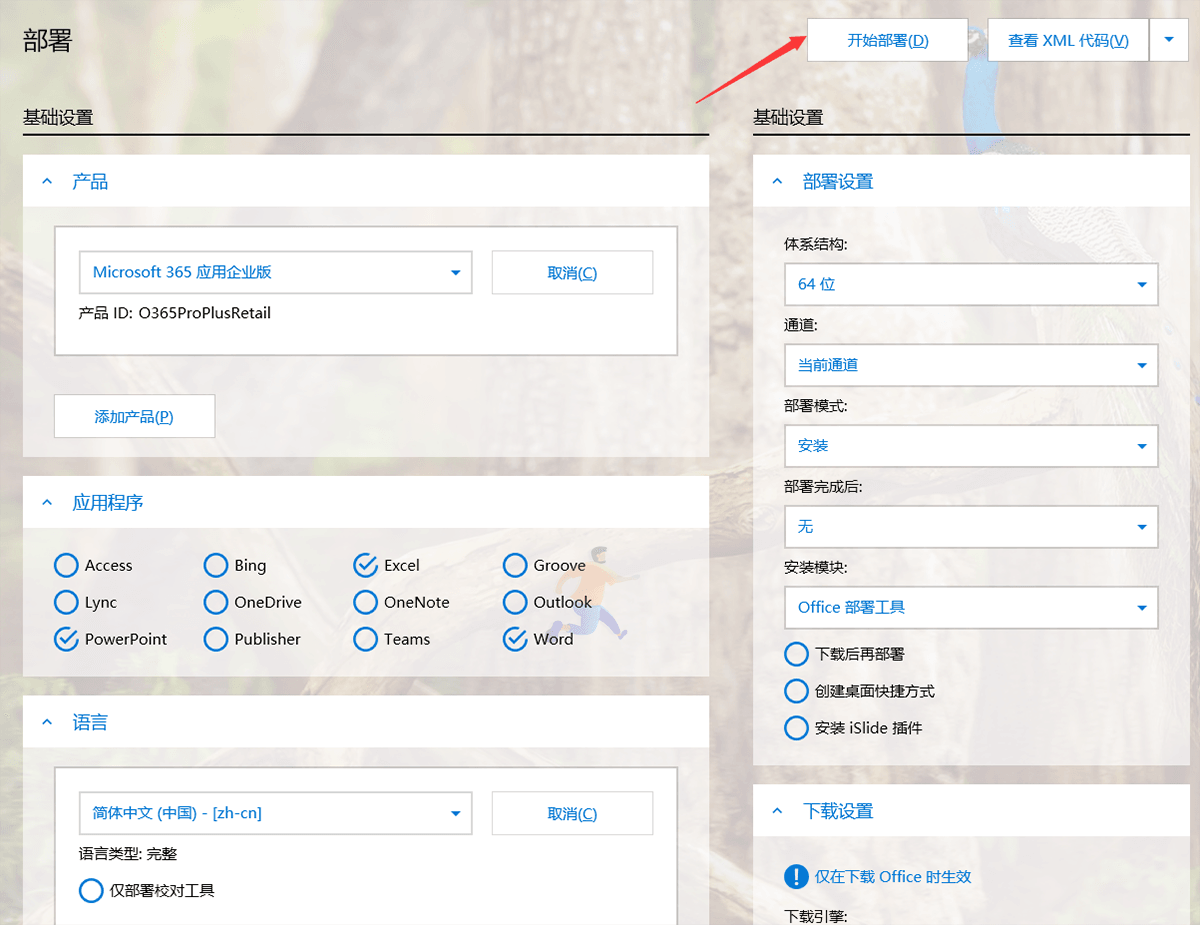Open the 体系结构 64 位 dropdown

[971, 284]
